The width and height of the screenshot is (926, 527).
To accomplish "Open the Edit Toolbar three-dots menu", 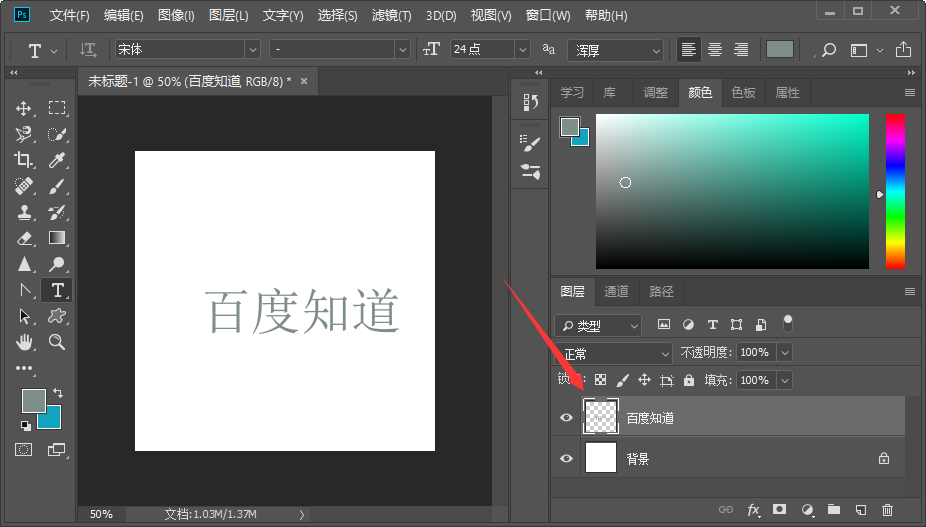I will (x=24, y=368).
